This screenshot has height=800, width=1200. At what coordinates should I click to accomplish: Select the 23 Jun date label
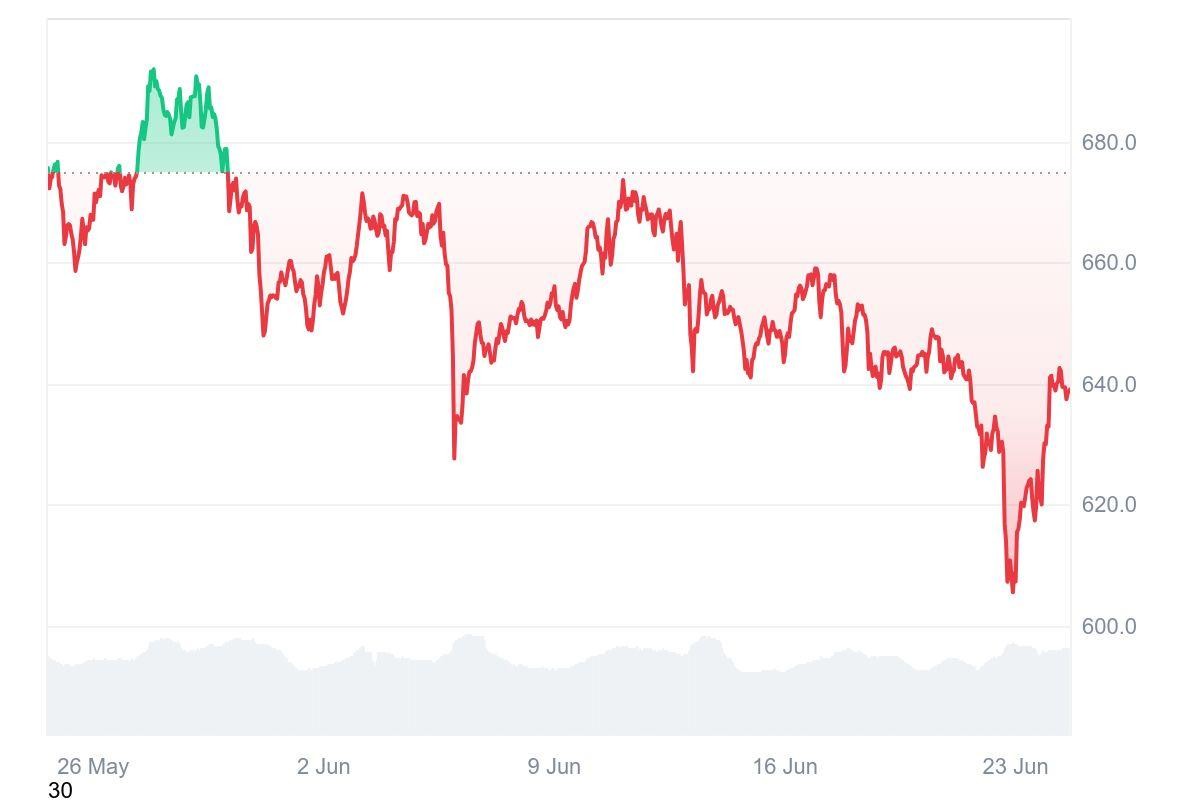[x=1015, y=767]
